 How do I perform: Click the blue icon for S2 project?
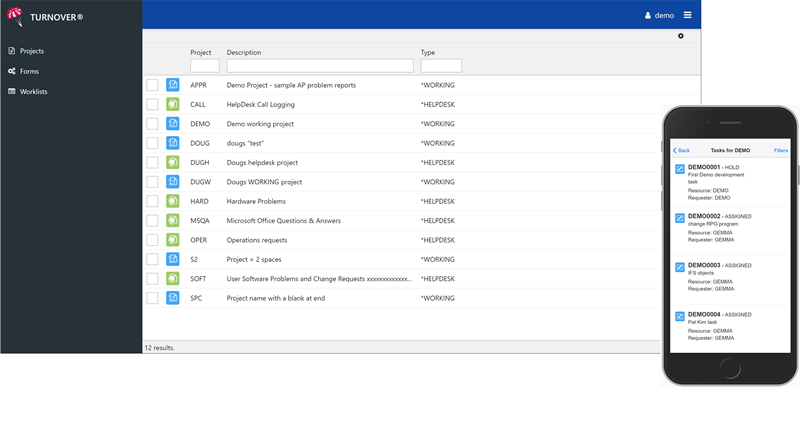click(172, 259)
